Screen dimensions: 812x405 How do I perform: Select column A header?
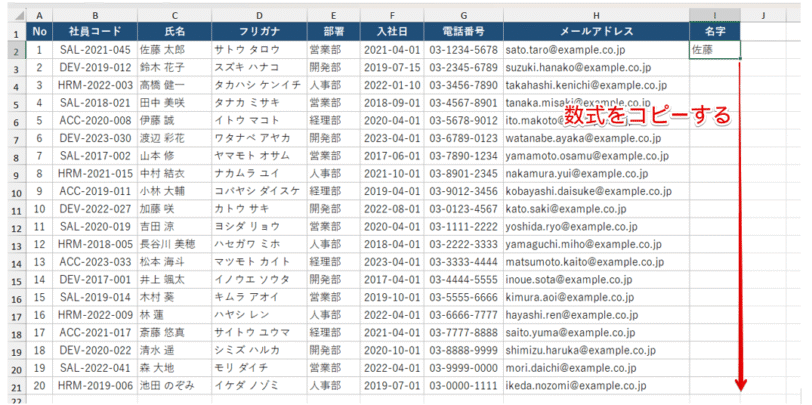click(x=40, y=16)
